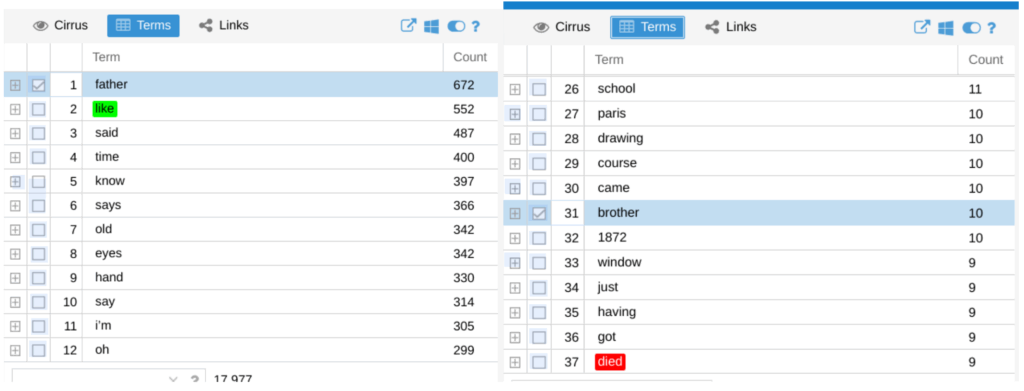Click the term old in the list
Screen dimensions: 1024x391
tap(103, 230)
